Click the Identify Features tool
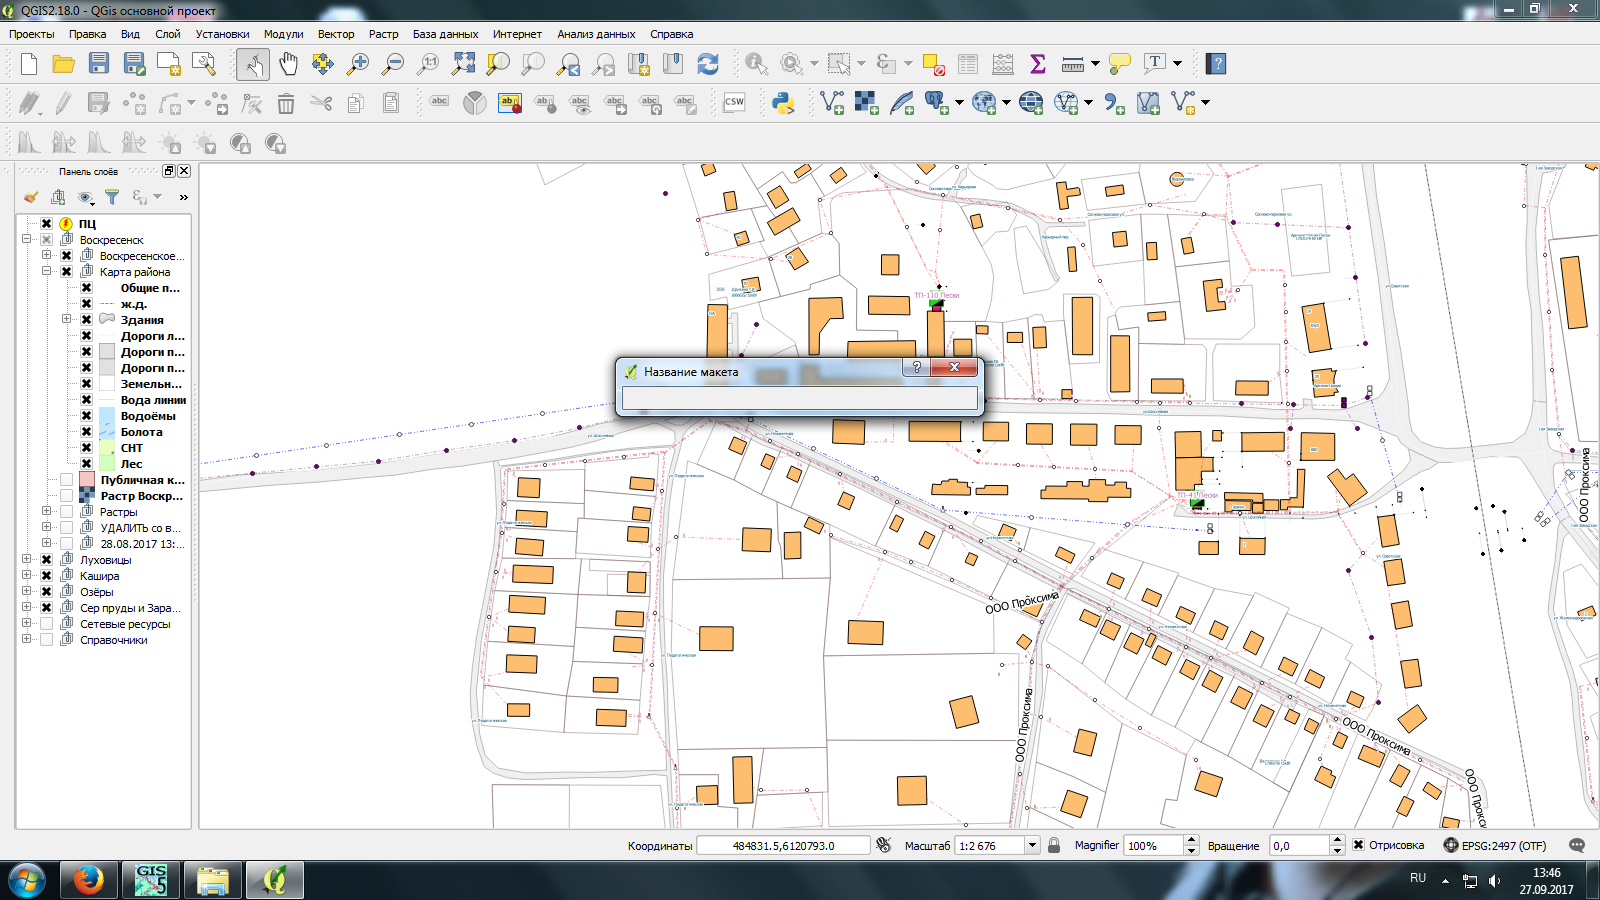Viewport: 1600px width, 900px height. pos(756,65)
